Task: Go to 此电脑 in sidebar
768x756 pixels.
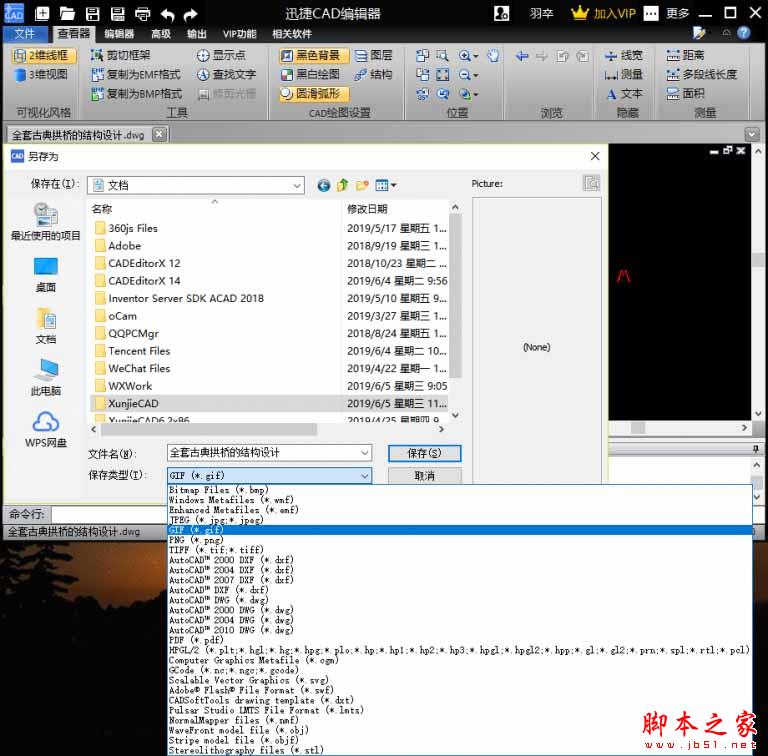Action: (x=46, y=377)
